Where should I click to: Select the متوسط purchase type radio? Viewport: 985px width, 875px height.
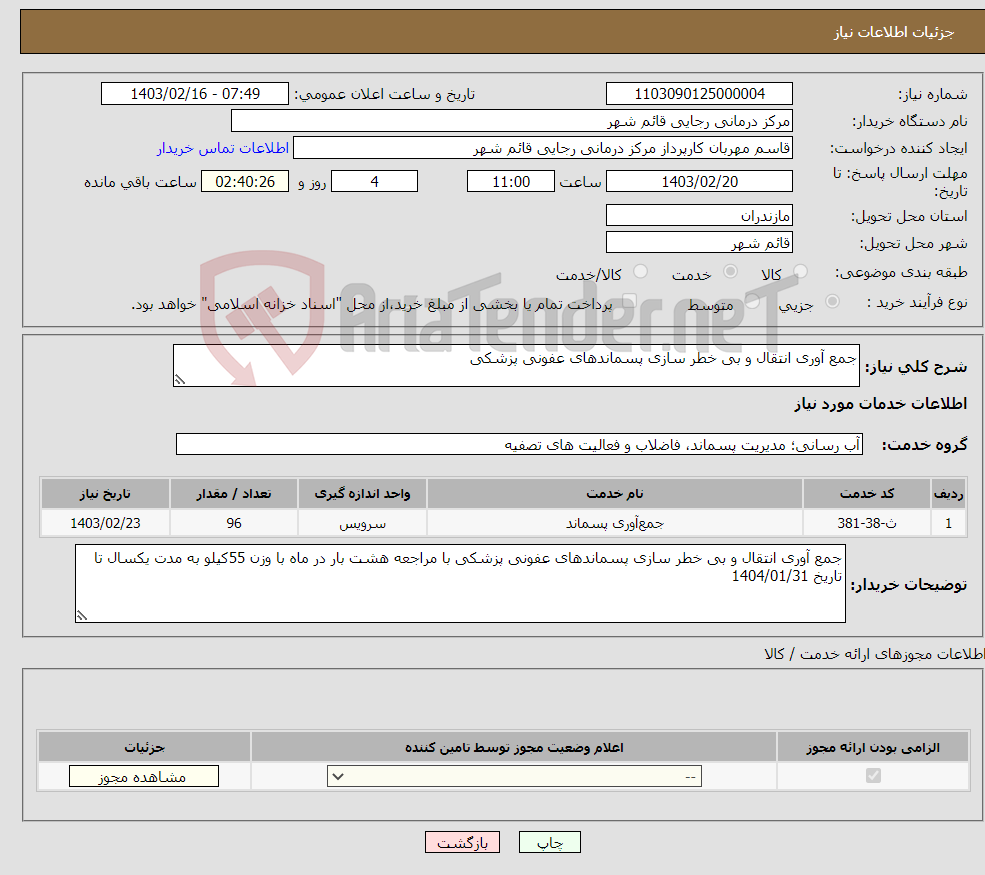753,302
